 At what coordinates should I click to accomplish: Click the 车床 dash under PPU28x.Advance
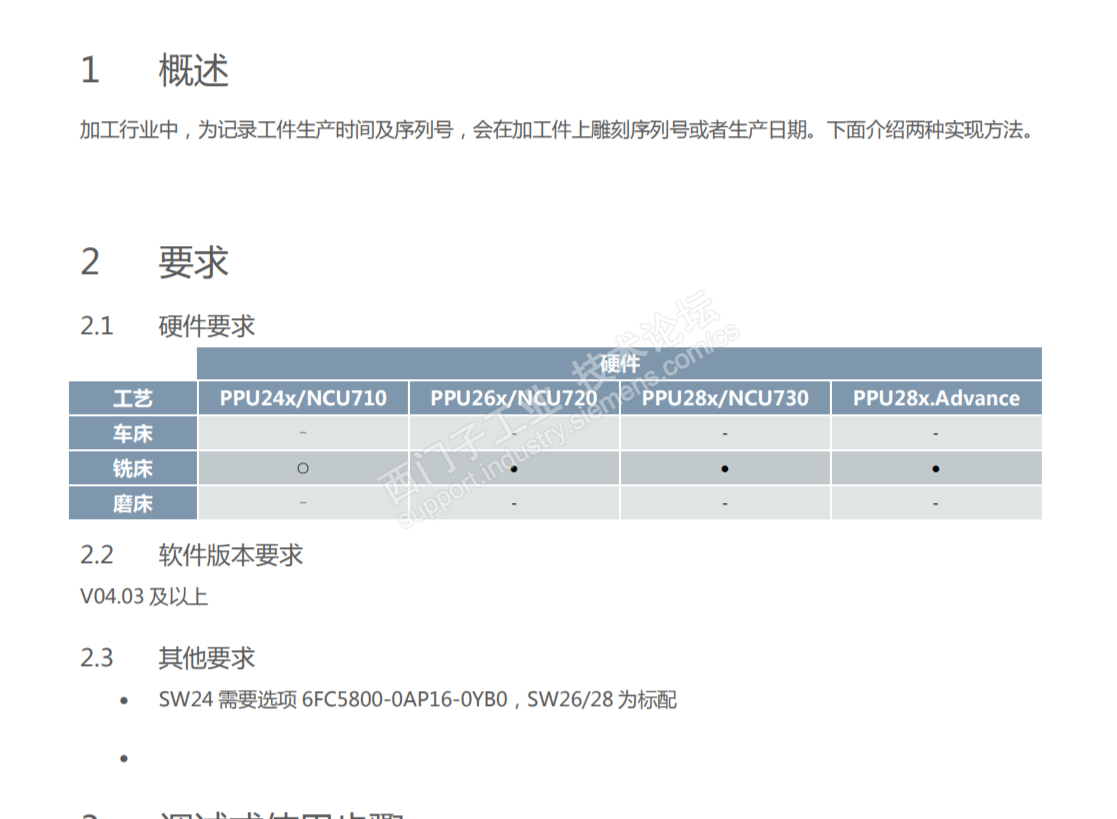click(x=935, y=434)
